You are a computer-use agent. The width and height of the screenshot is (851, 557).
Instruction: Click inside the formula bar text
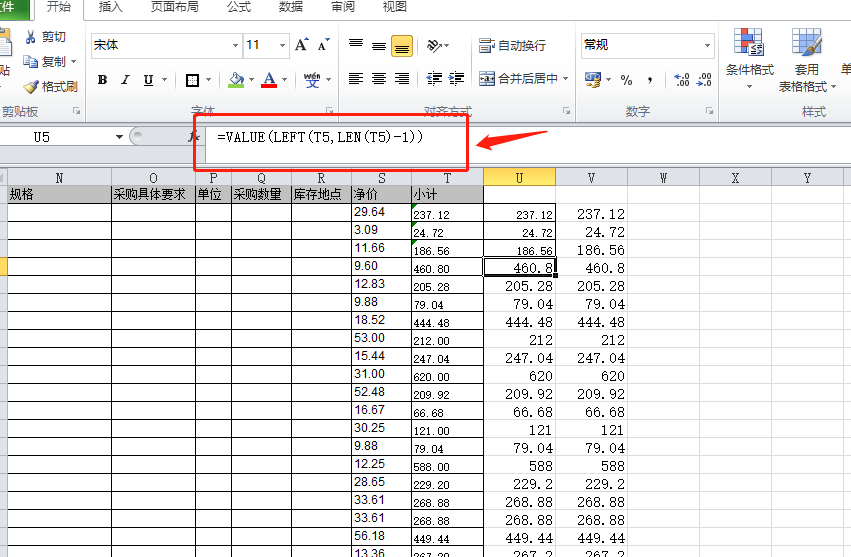(x=320, y=137)
